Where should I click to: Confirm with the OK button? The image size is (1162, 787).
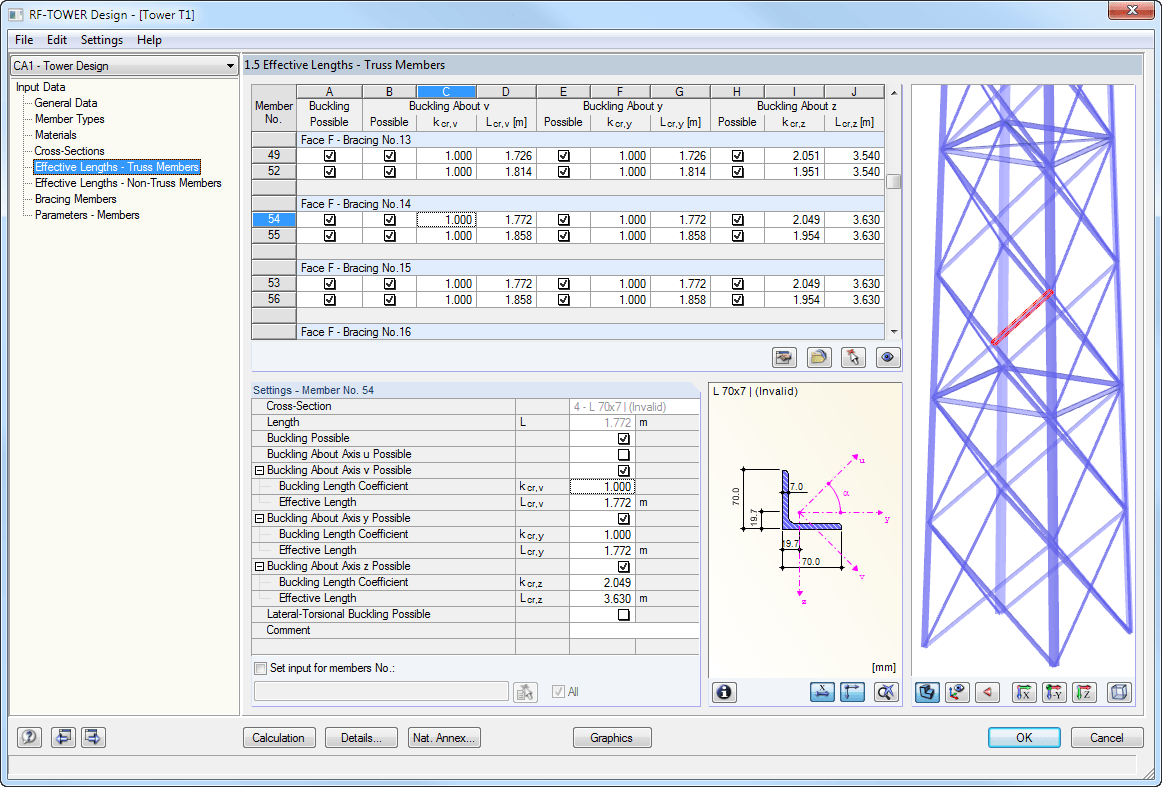pyautogui.click(x=1024, y=738)
